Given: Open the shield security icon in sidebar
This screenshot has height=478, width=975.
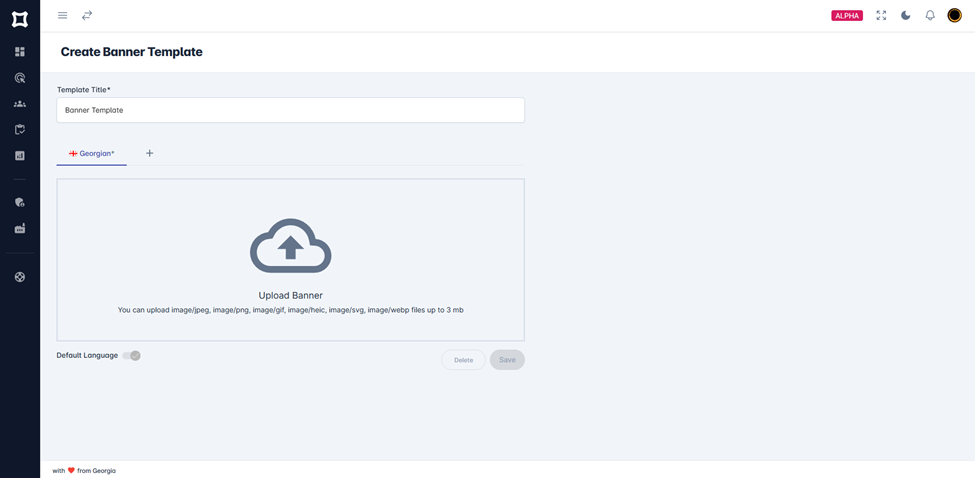Looking at the screenshot, I should click(20, 202).
